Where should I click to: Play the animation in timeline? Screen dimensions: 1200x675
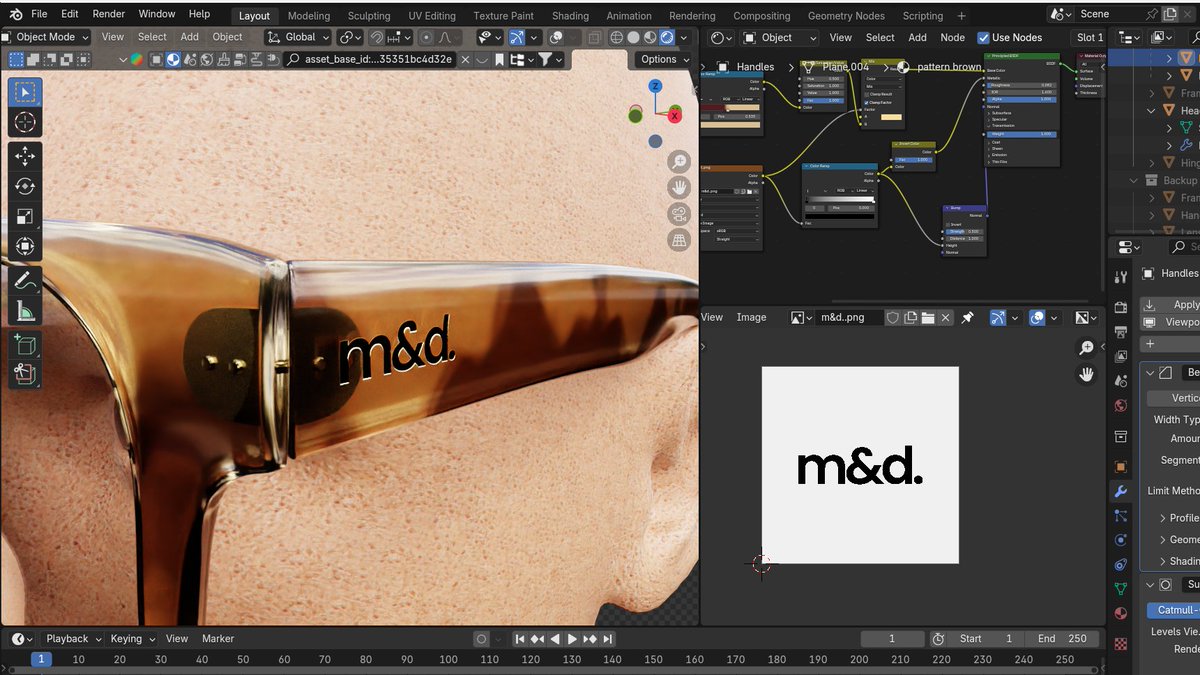click(572, 639)
